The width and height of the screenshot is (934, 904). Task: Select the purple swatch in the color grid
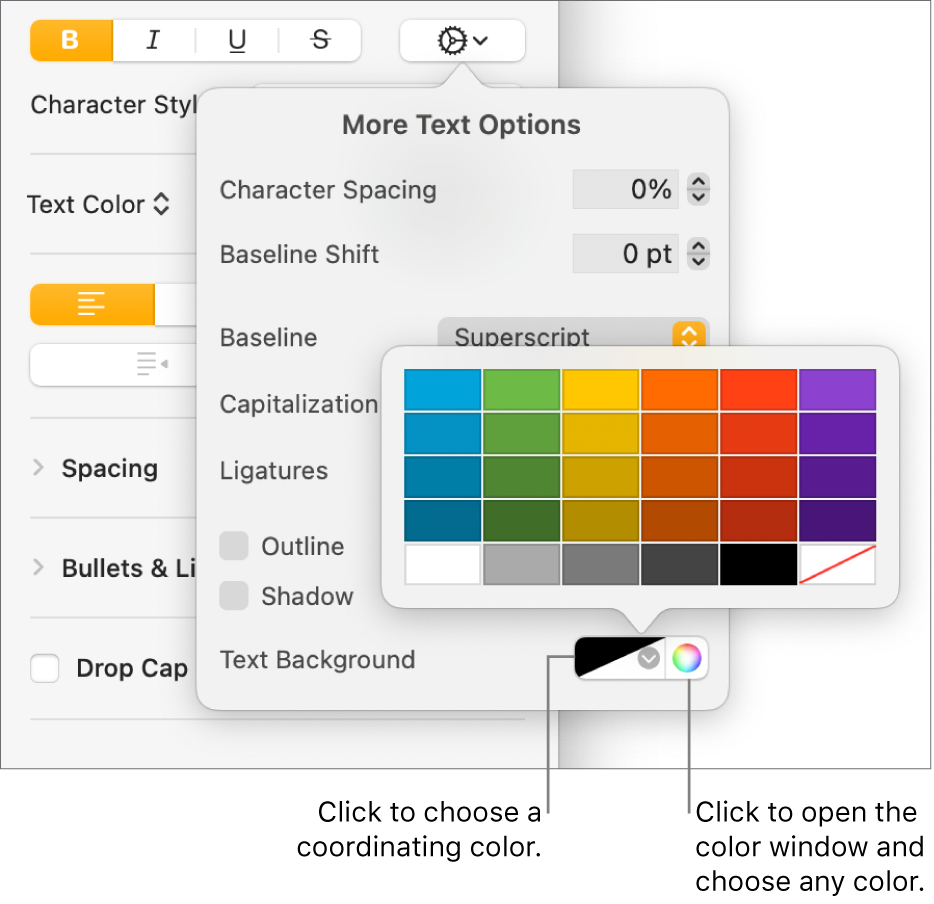(837, 390)
